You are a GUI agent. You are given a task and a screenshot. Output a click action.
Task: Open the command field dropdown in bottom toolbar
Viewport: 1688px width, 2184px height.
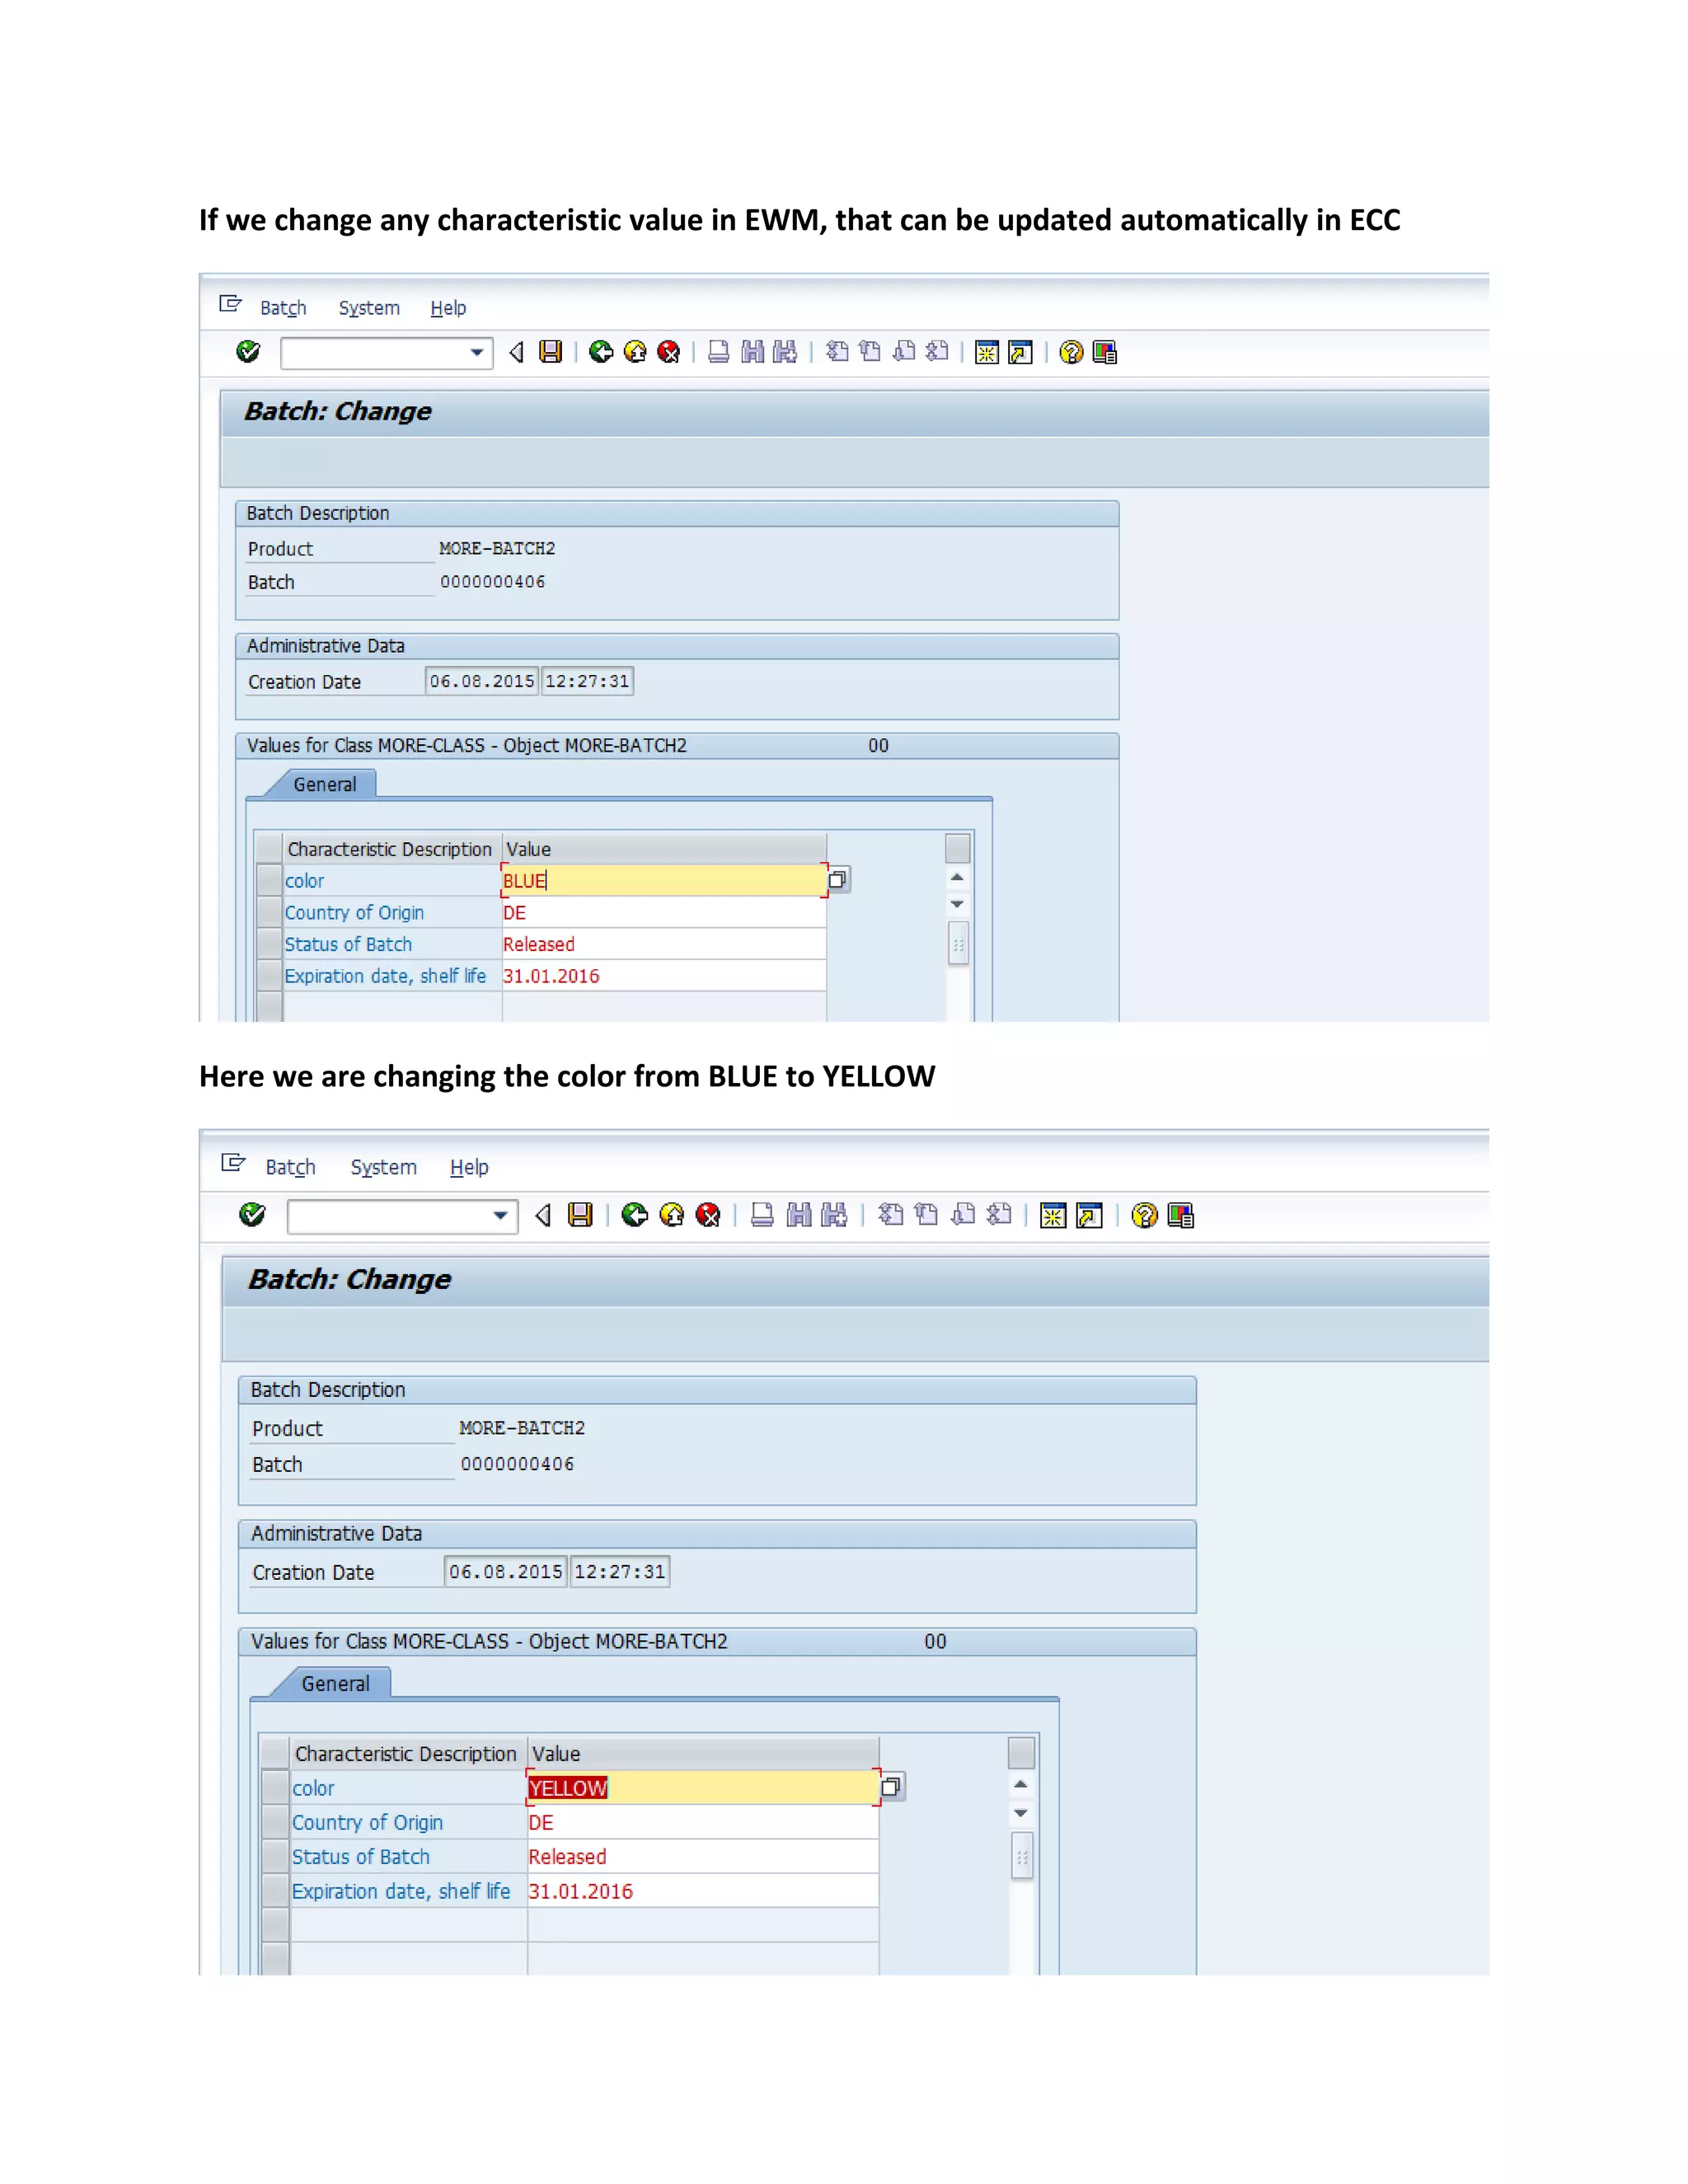500,1215
